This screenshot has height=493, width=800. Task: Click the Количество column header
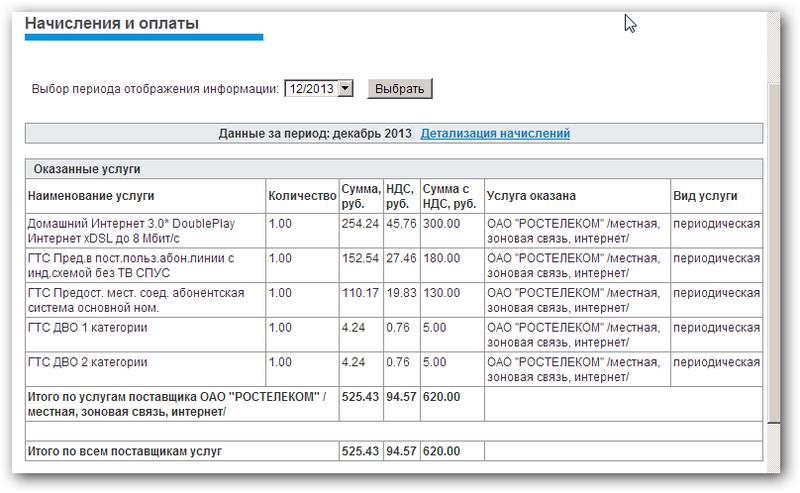(302, 196)
